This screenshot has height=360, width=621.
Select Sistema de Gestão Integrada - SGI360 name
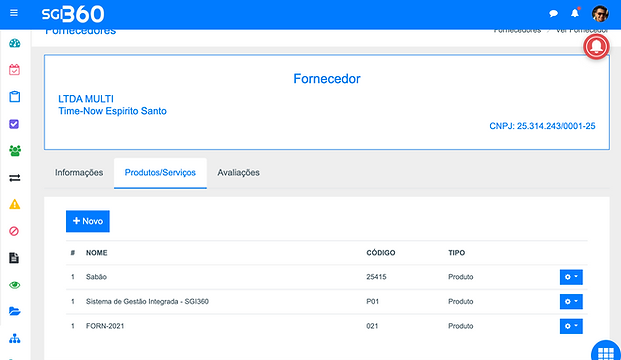[x=147, y=301]
